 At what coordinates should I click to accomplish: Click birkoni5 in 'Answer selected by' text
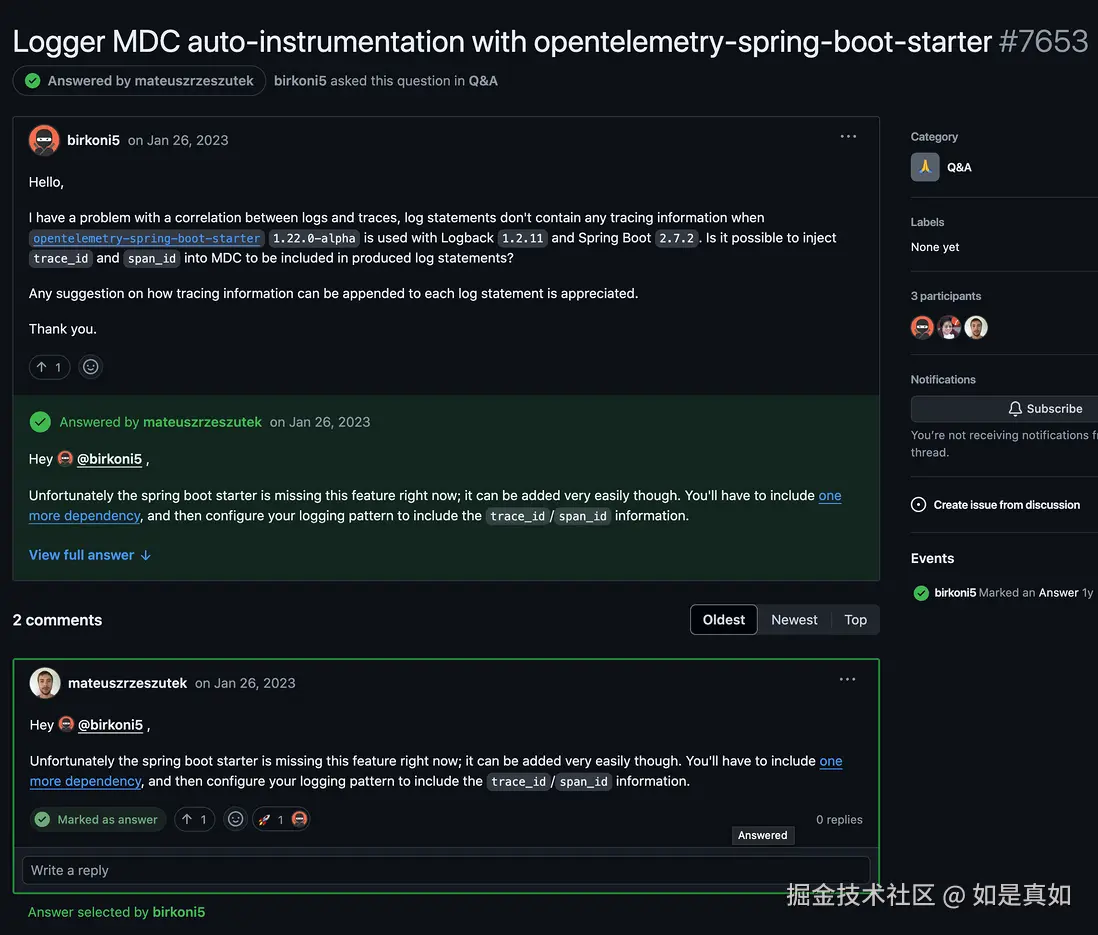point(179,912)
